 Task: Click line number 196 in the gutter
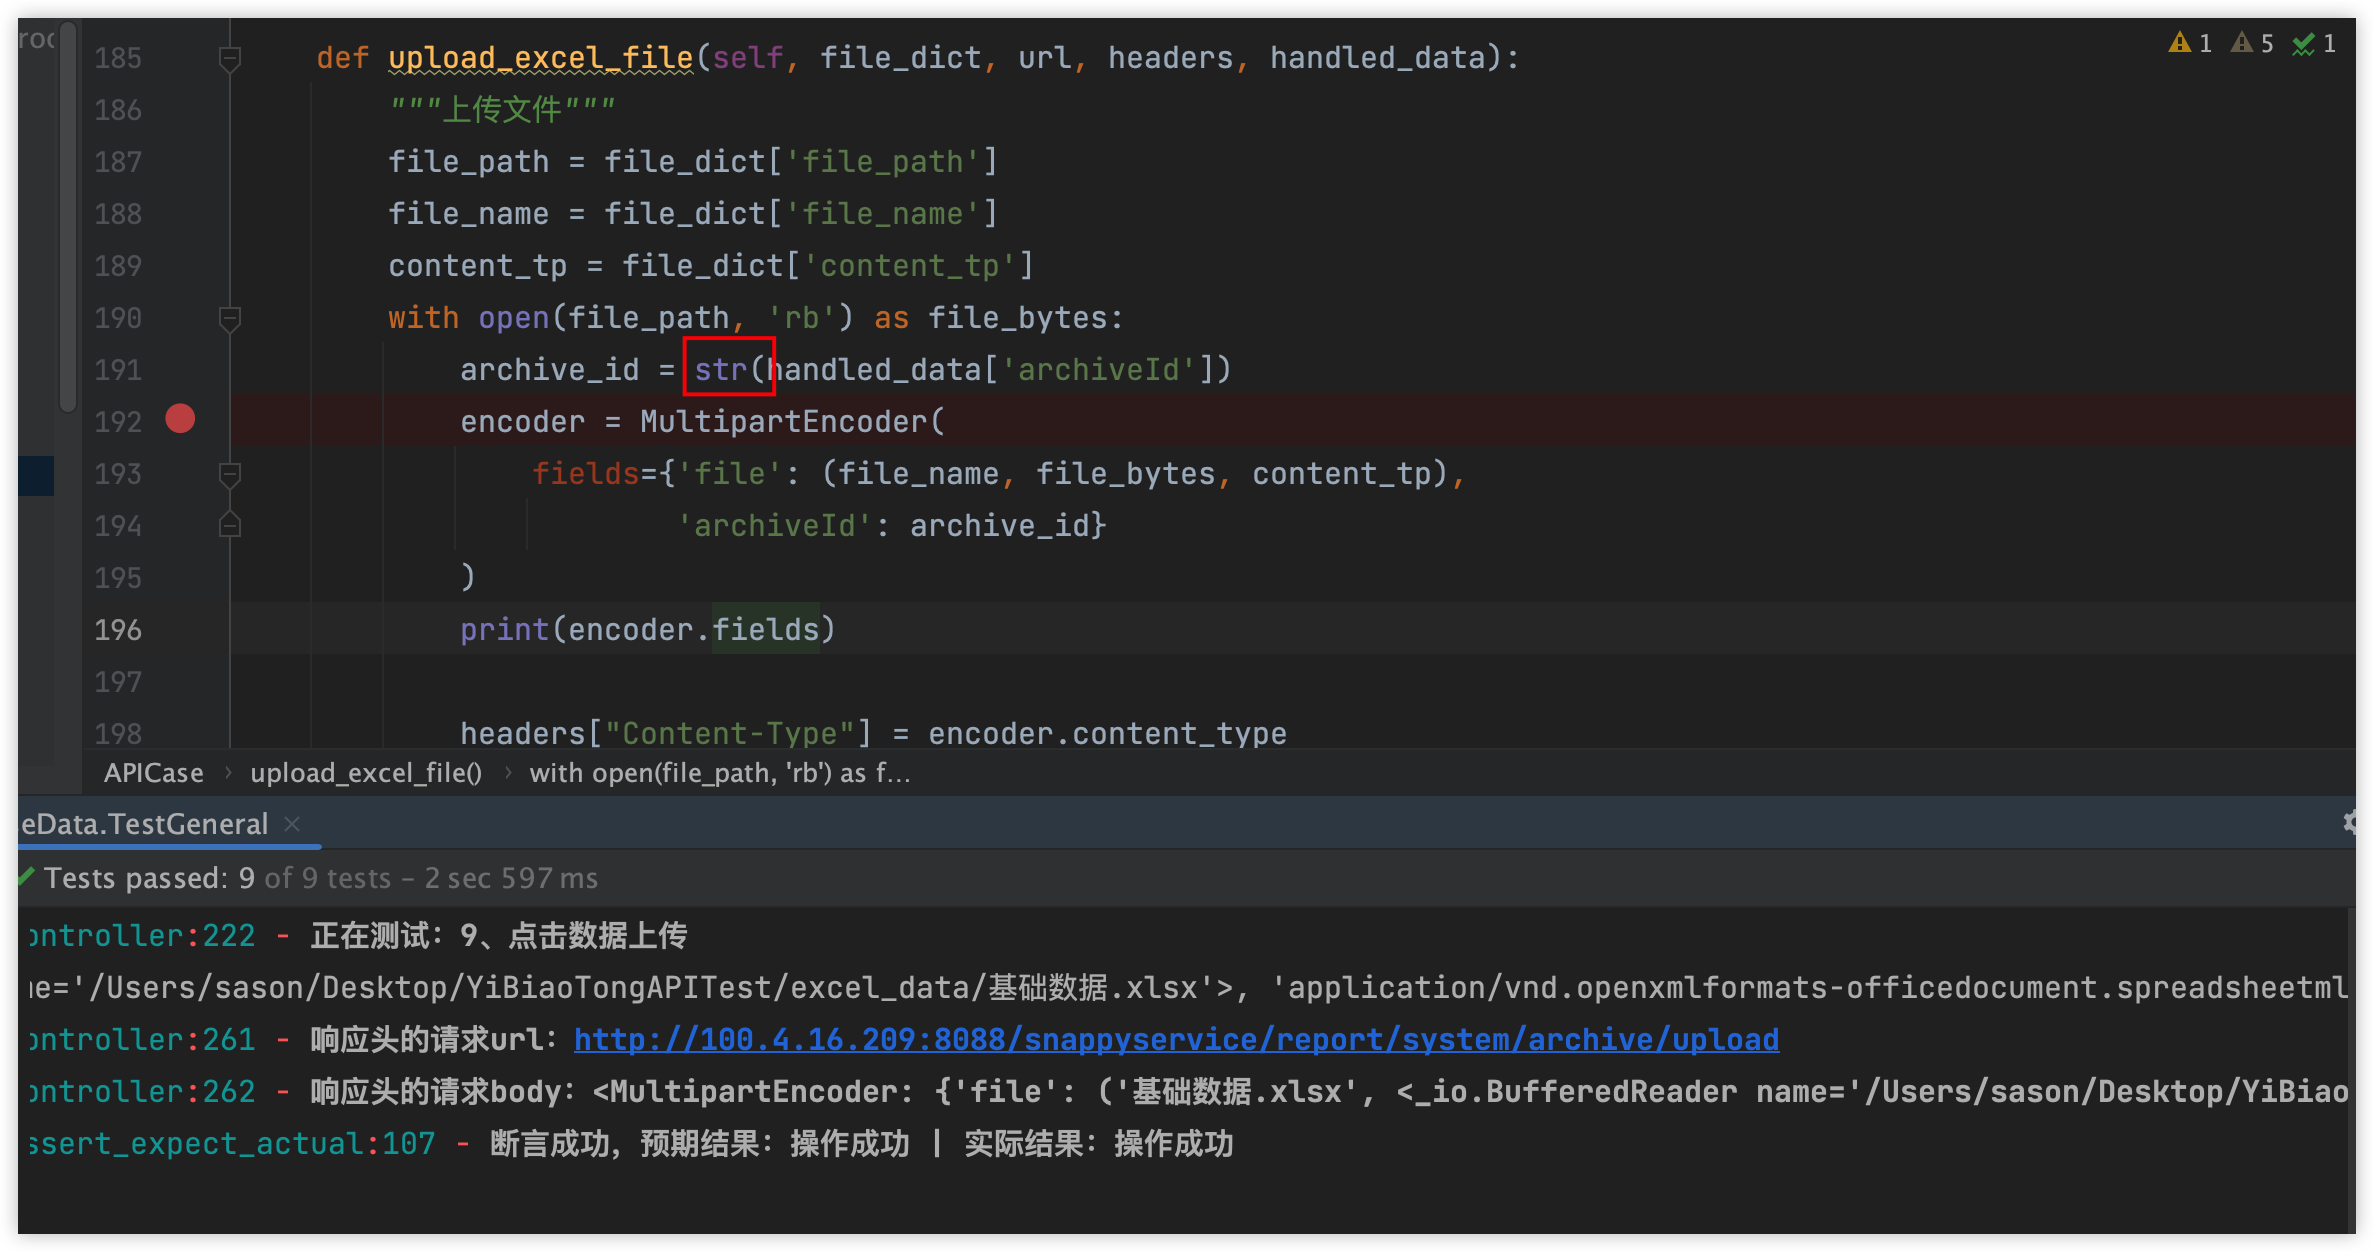click(x=118, y=630)
